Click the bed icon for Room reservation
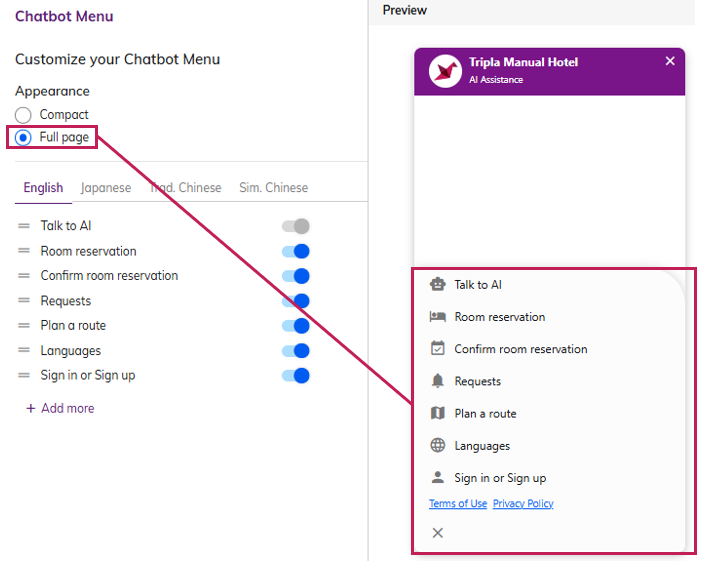This screenshot has height=562, width=703. pos(437,317)
